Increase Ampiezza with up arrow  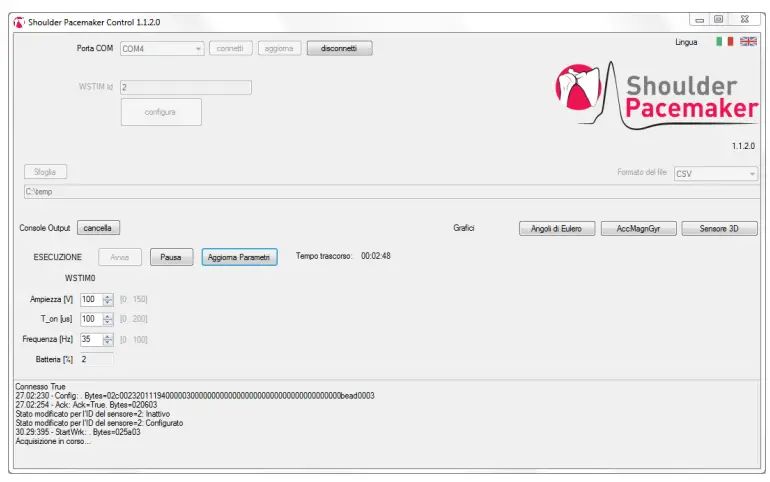[x=108, y=296]
